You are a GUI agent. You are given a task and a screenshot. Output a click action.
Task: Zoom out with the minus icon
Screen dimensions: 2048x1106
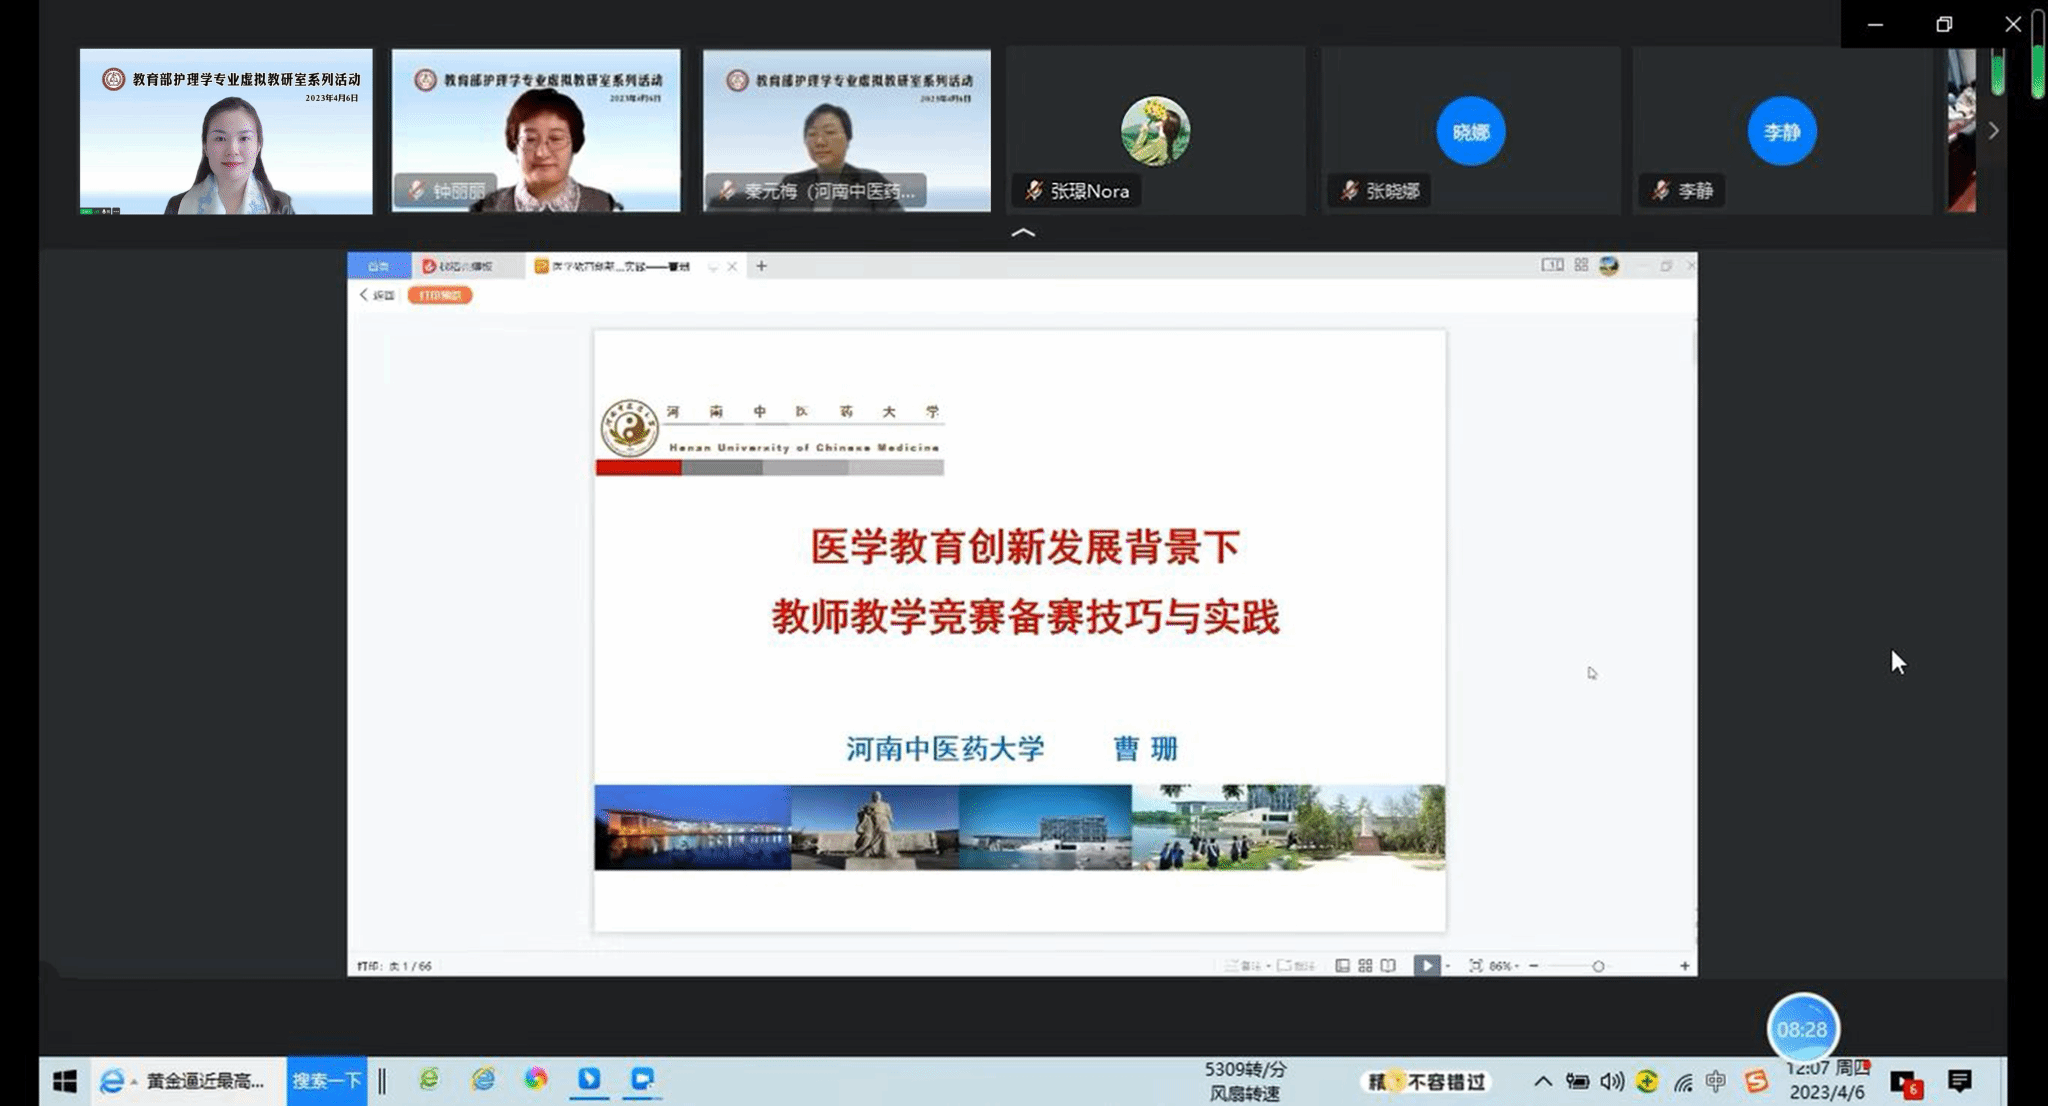(1534, 965)
